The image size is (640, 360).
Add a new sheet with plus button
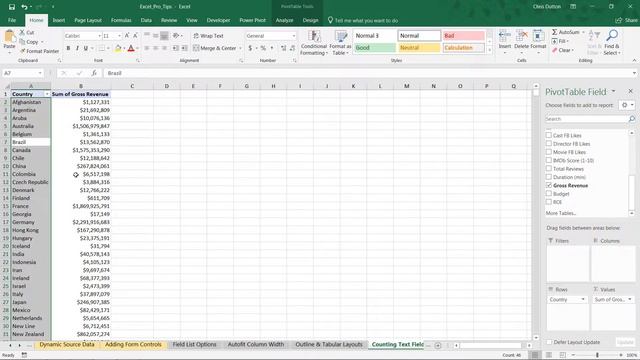(438, 345)
